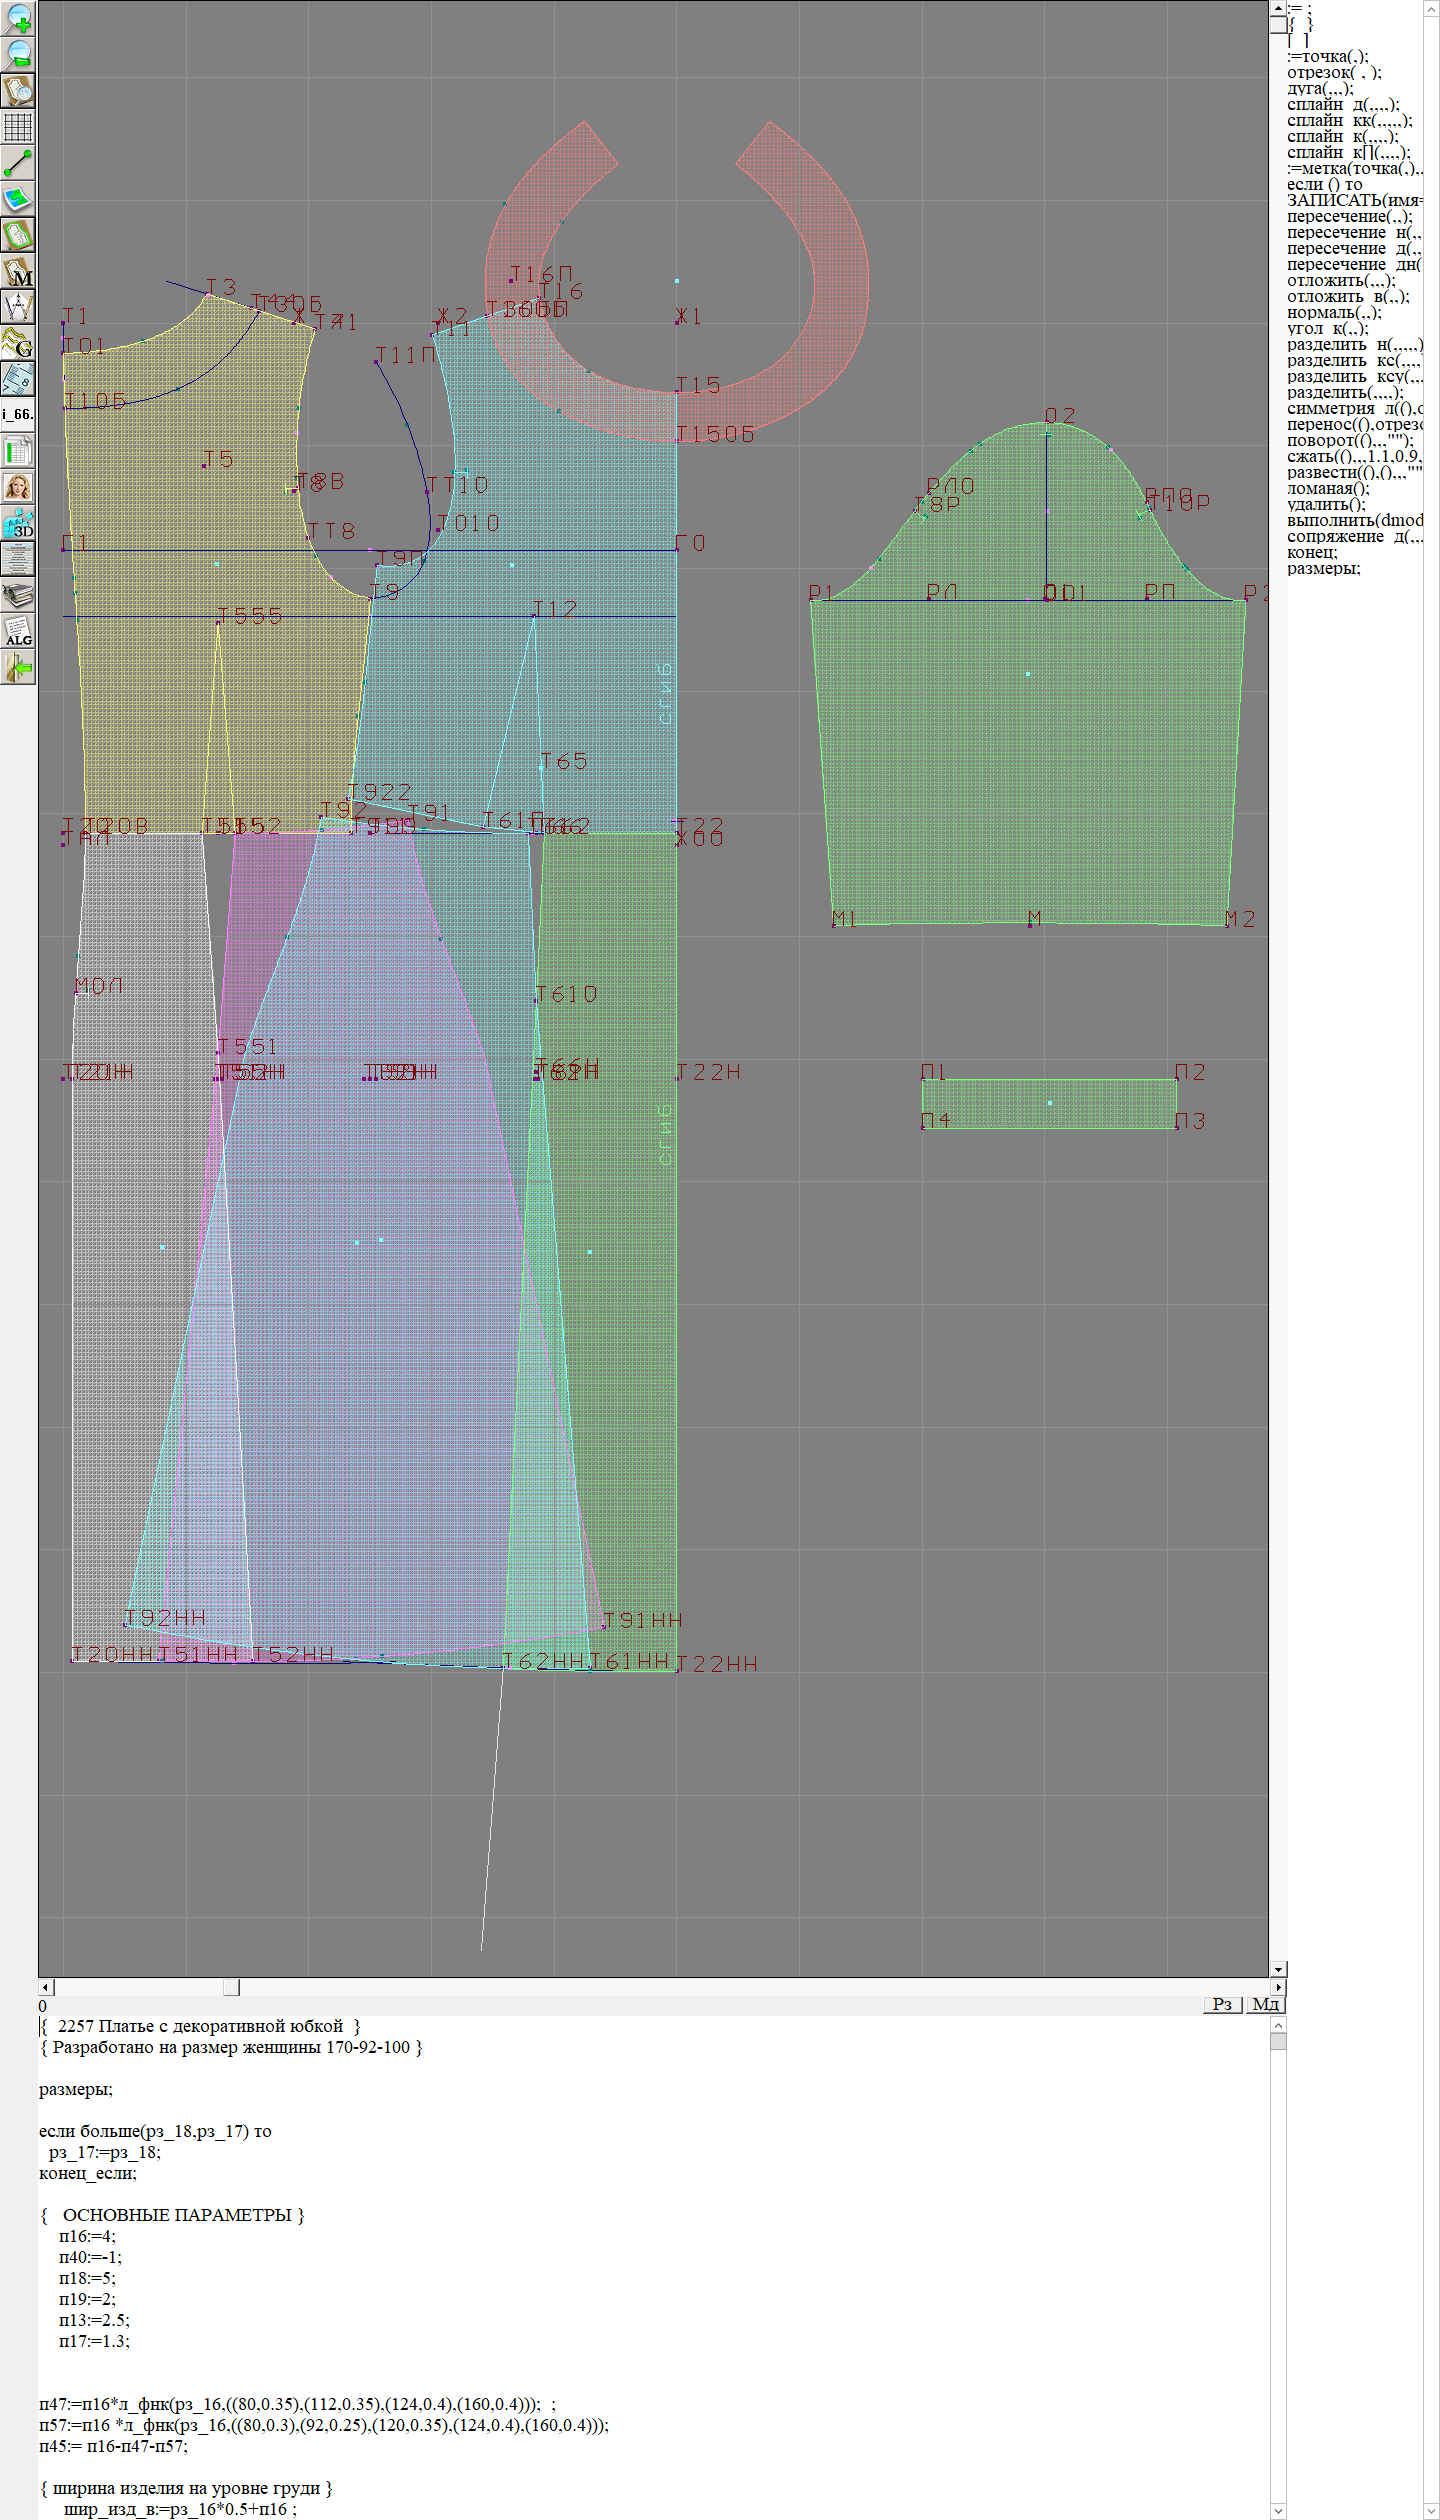Select the line segment tool icon
Viewport: 1440px width, 2520px height.
click(x=18, y=163)
